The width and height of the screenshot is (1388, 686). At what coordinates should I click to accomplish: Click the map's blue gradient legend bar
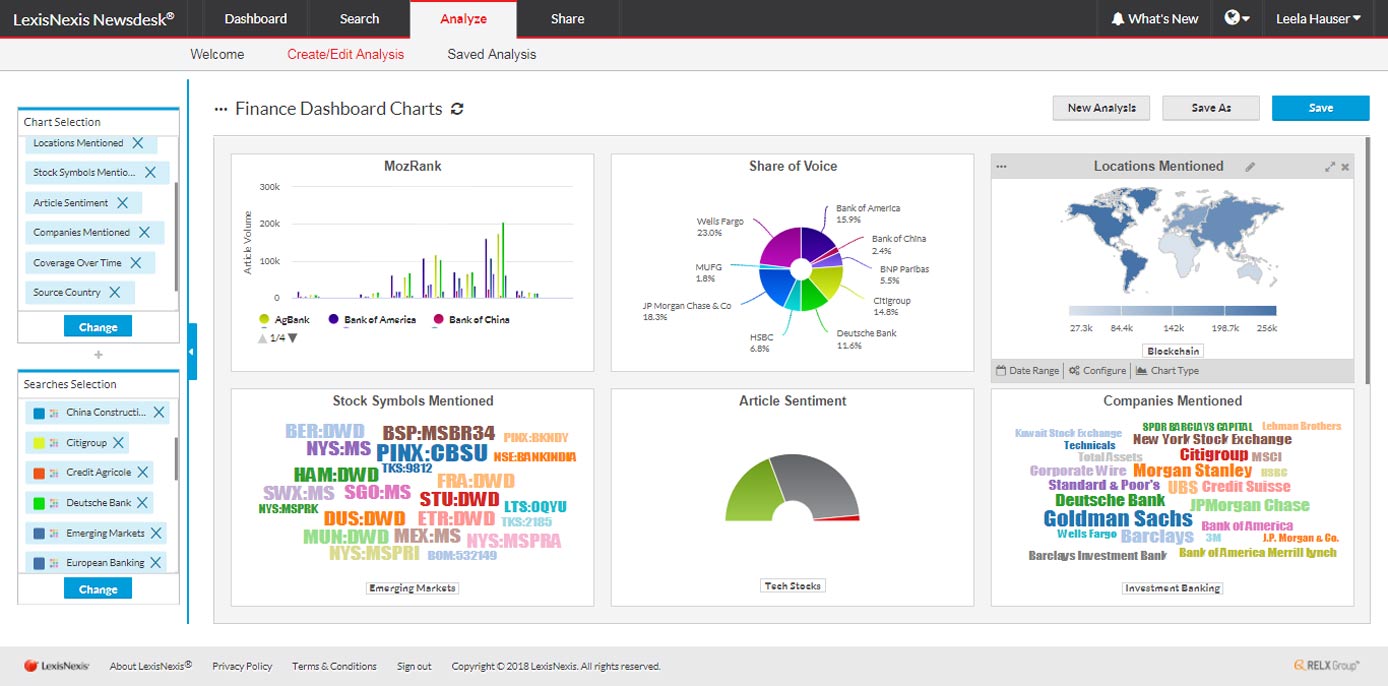pyautogui.click(x=1172, y=311)
